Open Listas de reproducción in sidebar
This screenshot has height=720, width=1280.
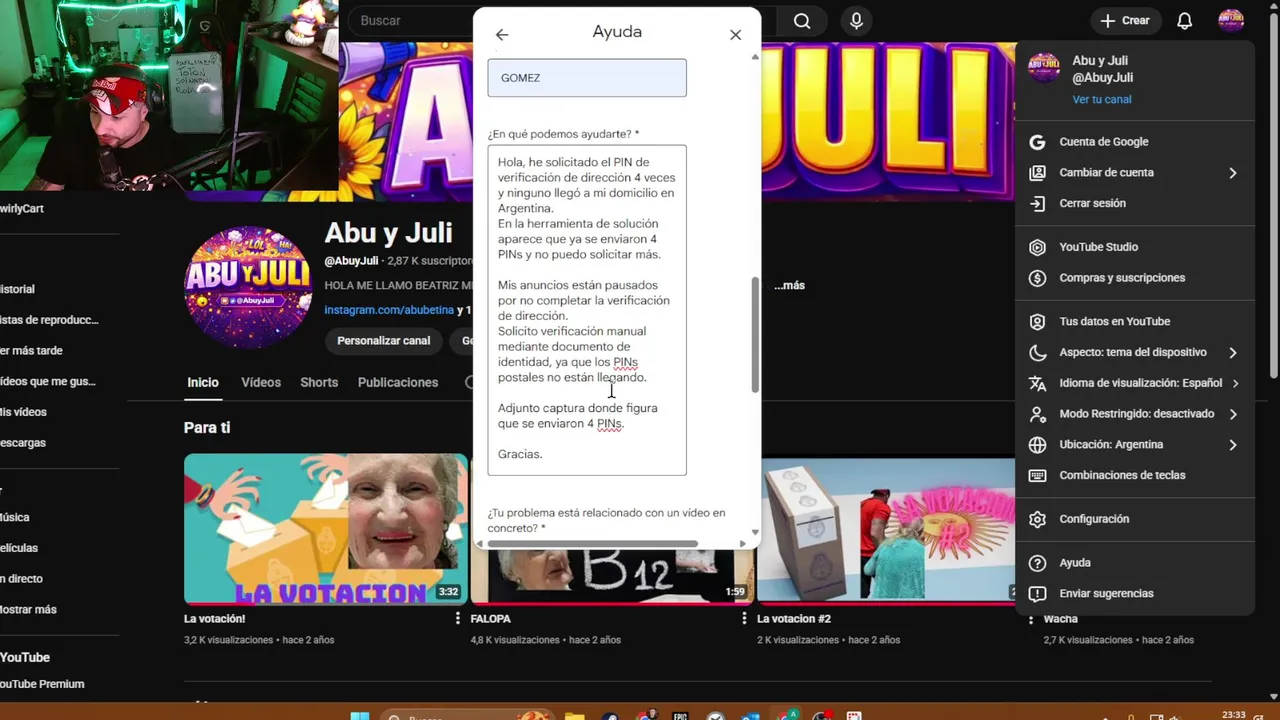click(50, 320)
